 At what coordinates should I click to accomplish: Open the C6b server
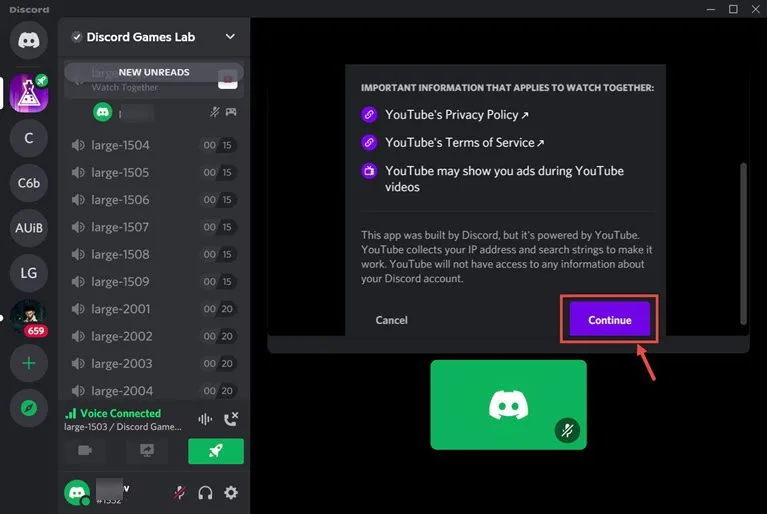tap(29, 183)
